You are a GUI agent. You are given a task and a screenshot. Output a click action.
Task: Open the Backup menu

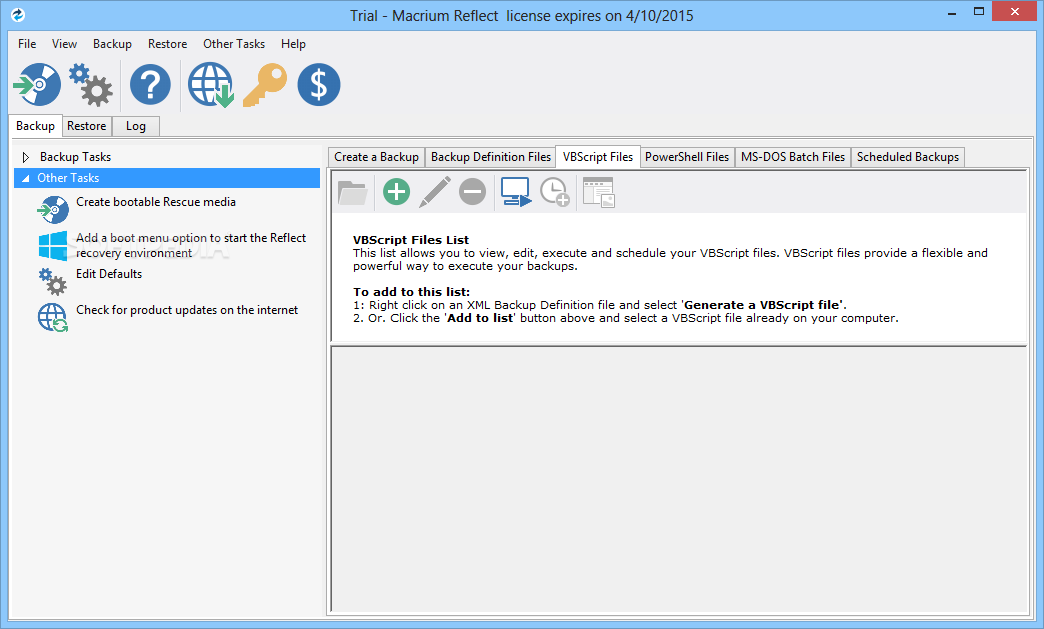pyautogui.click(x=112, y=44)
